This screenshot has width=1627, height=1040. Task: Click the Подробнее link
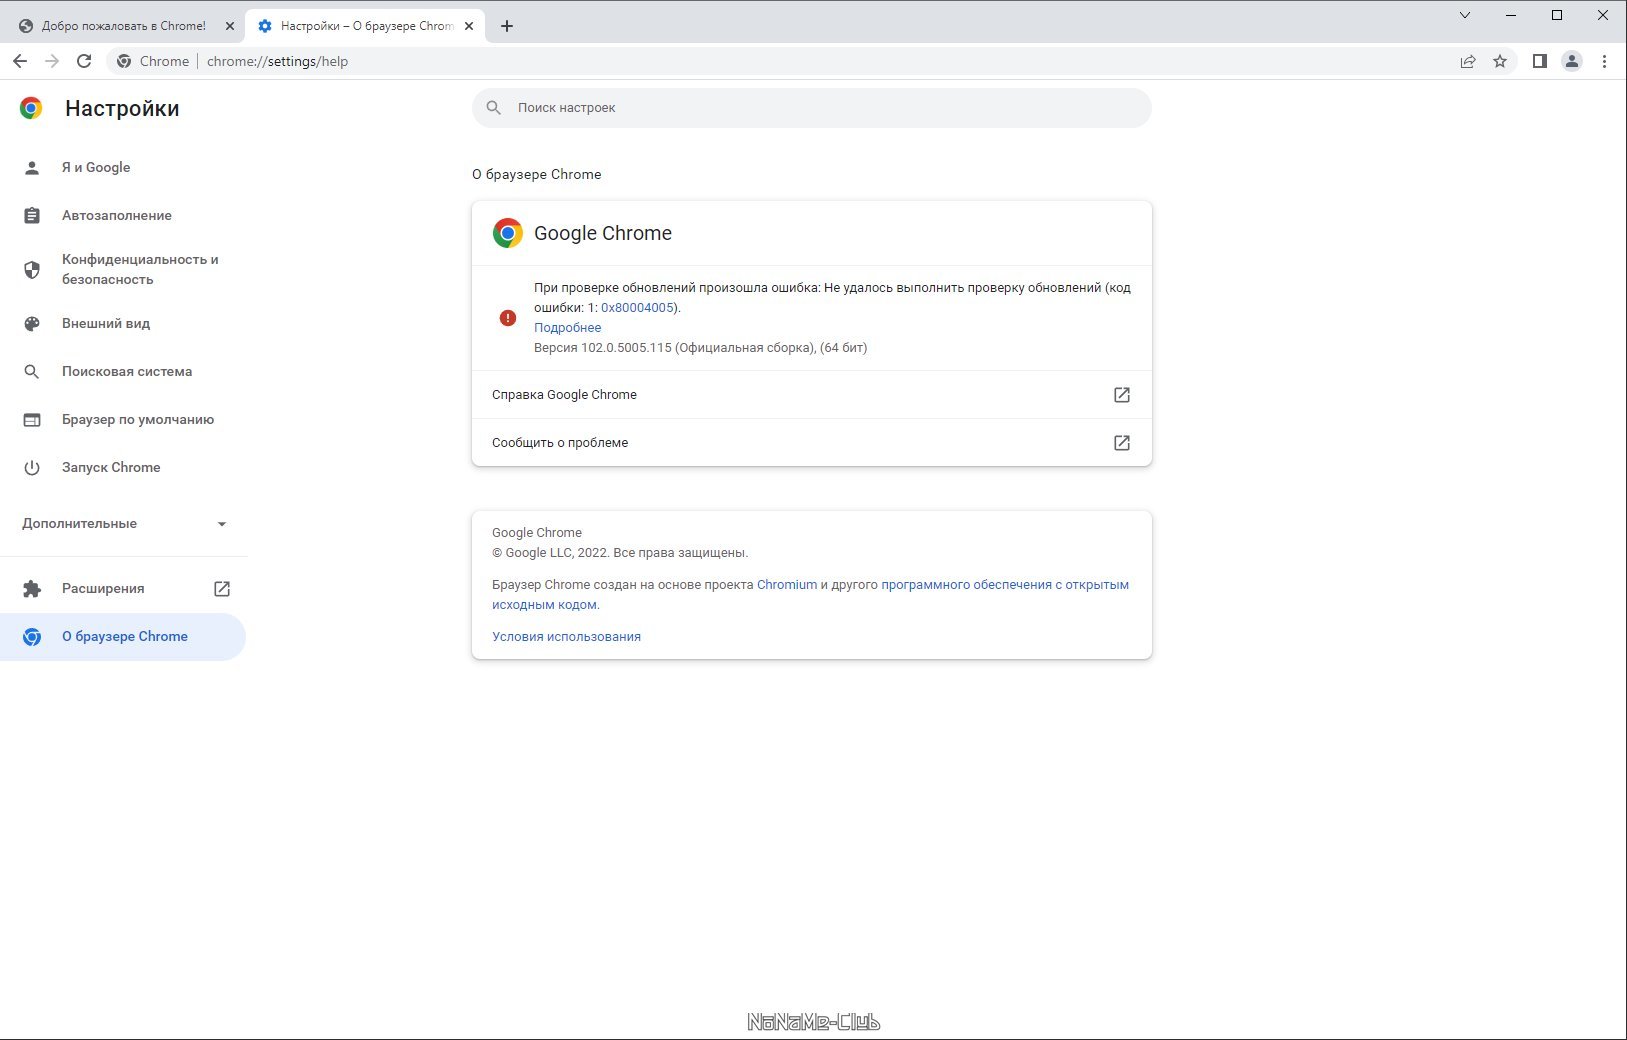(x=567, y=328)
